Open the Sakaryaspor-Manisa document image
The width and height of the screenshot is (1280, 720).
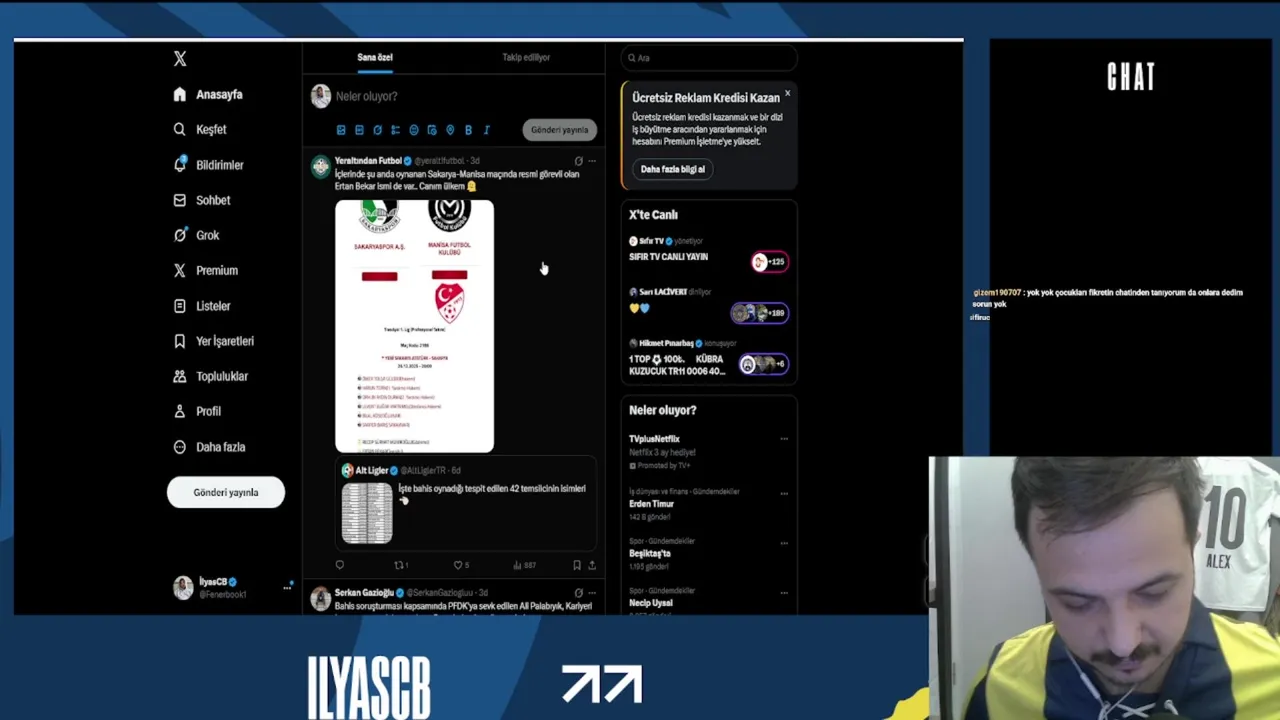click(414, 326)
